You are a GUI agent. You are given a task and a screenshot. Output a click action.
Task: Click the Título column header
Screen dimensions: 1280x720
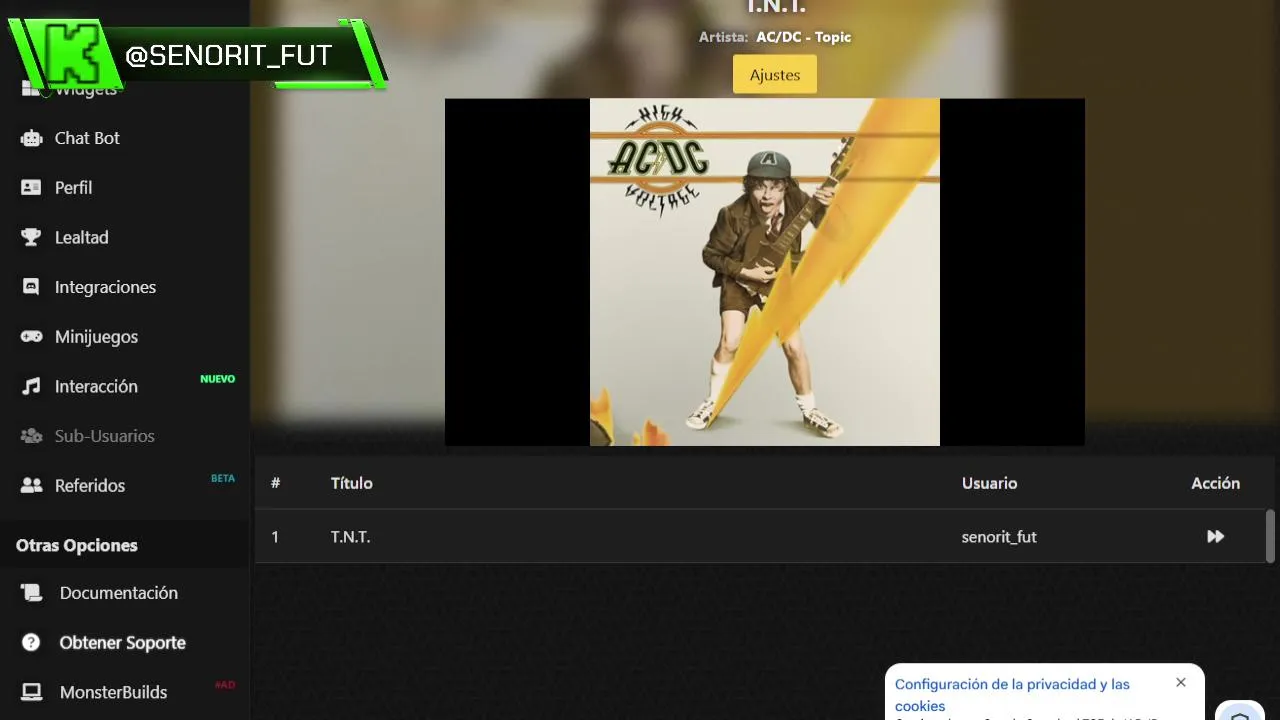point(352,483)
